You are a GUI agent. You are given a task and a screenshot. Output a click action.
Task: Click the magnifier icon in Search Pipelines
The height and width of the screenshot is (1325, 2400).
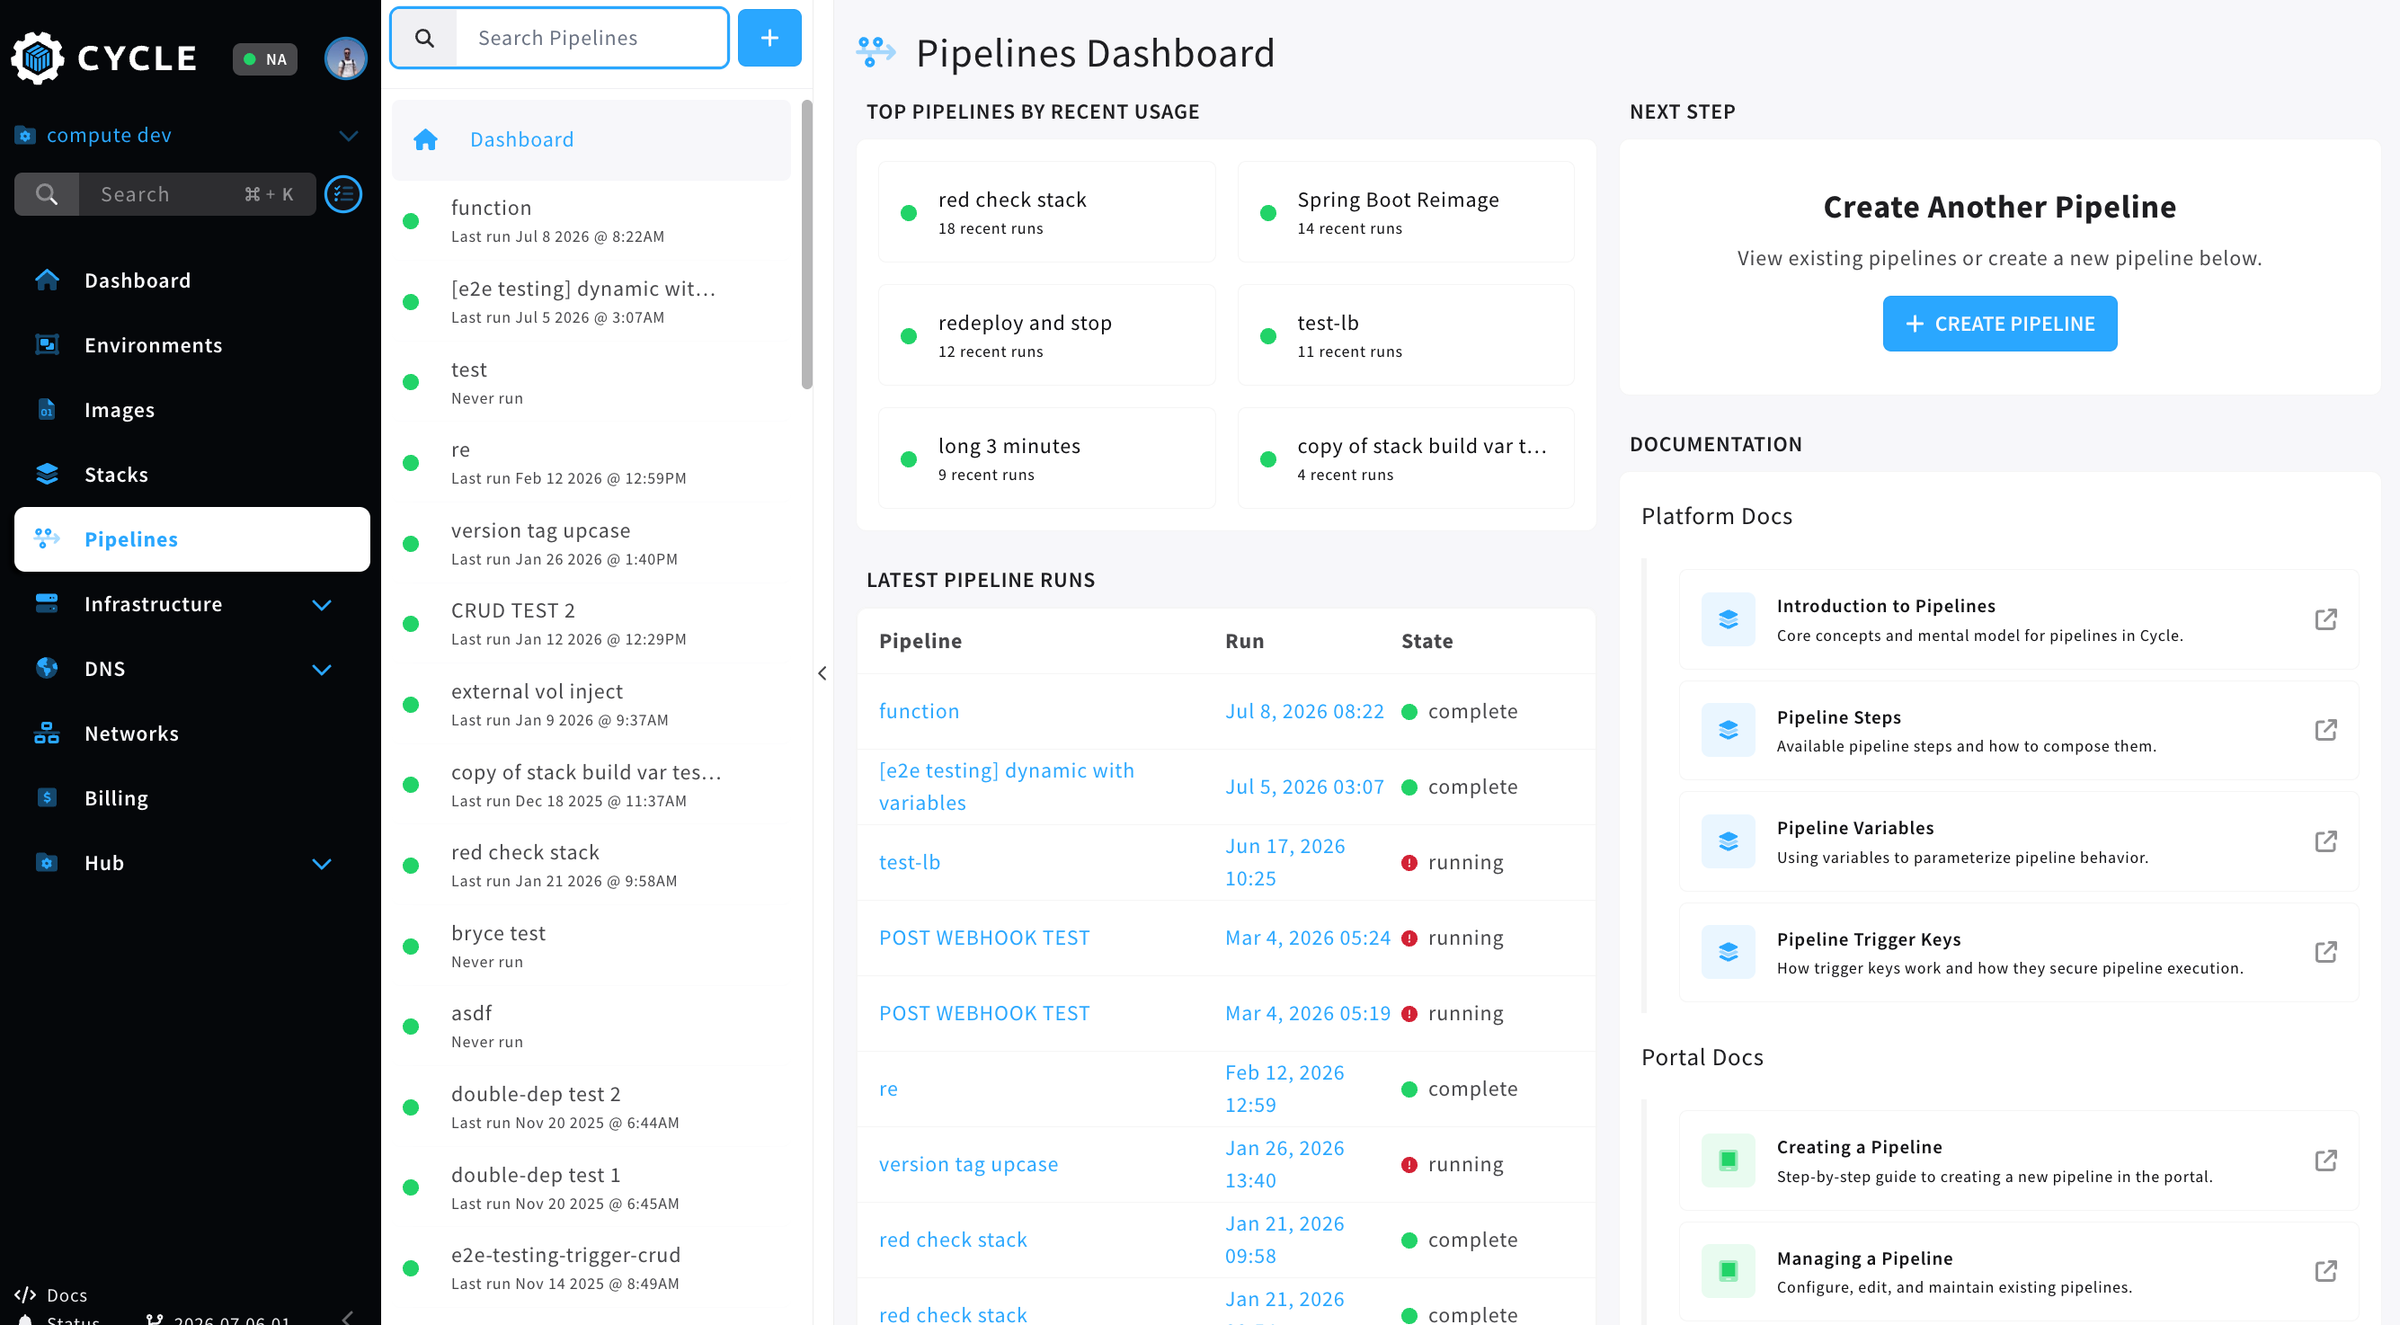coord(425,38)
